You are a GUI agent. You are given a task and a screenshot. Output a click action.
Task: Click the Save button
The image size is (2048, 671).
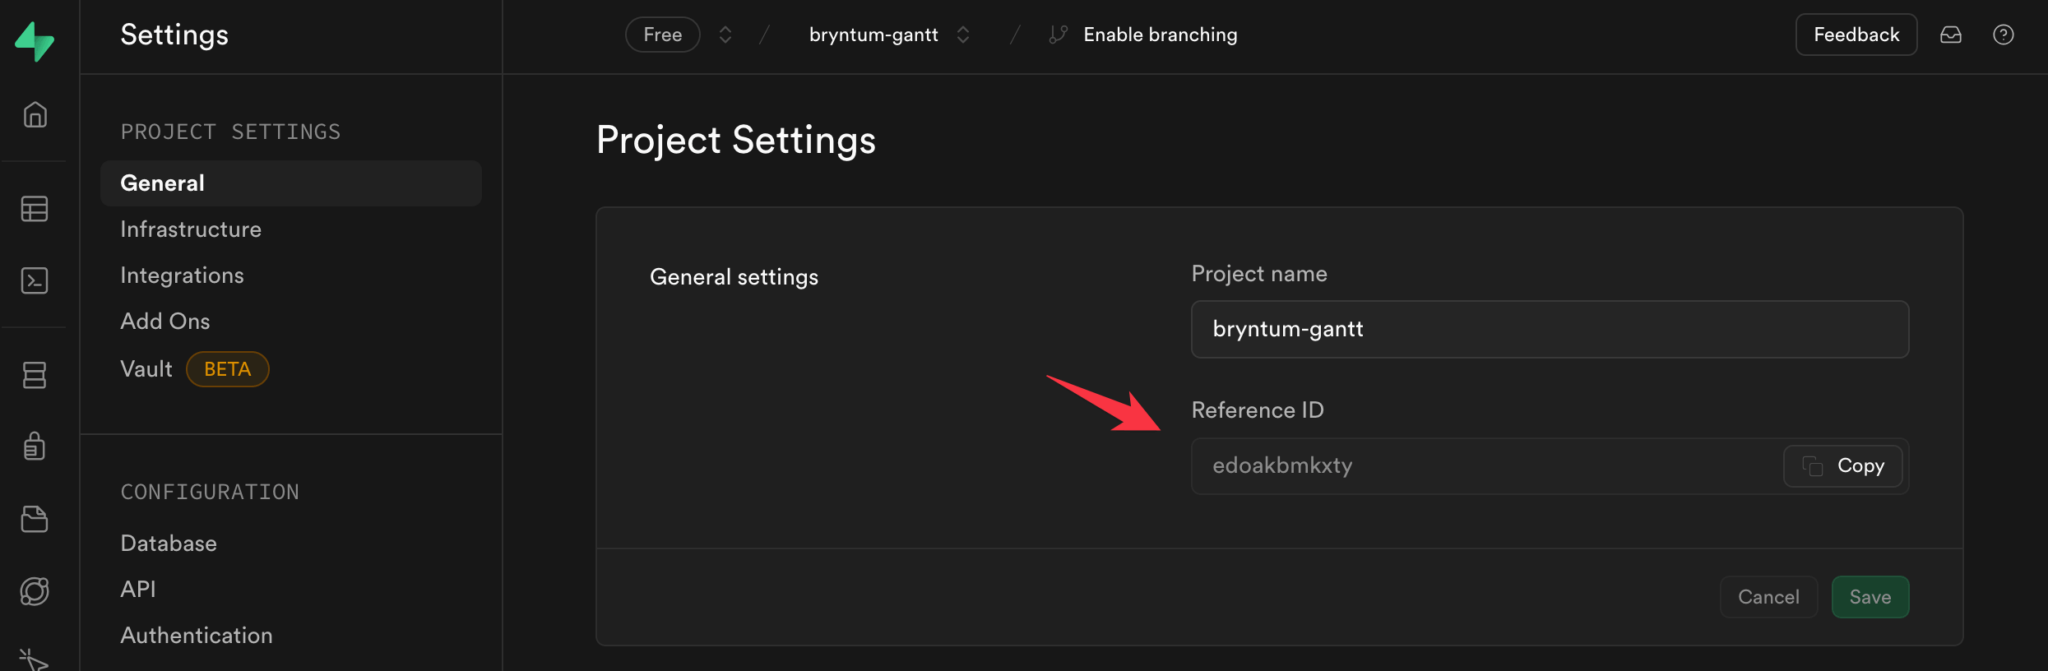[x=1870, y=597]
